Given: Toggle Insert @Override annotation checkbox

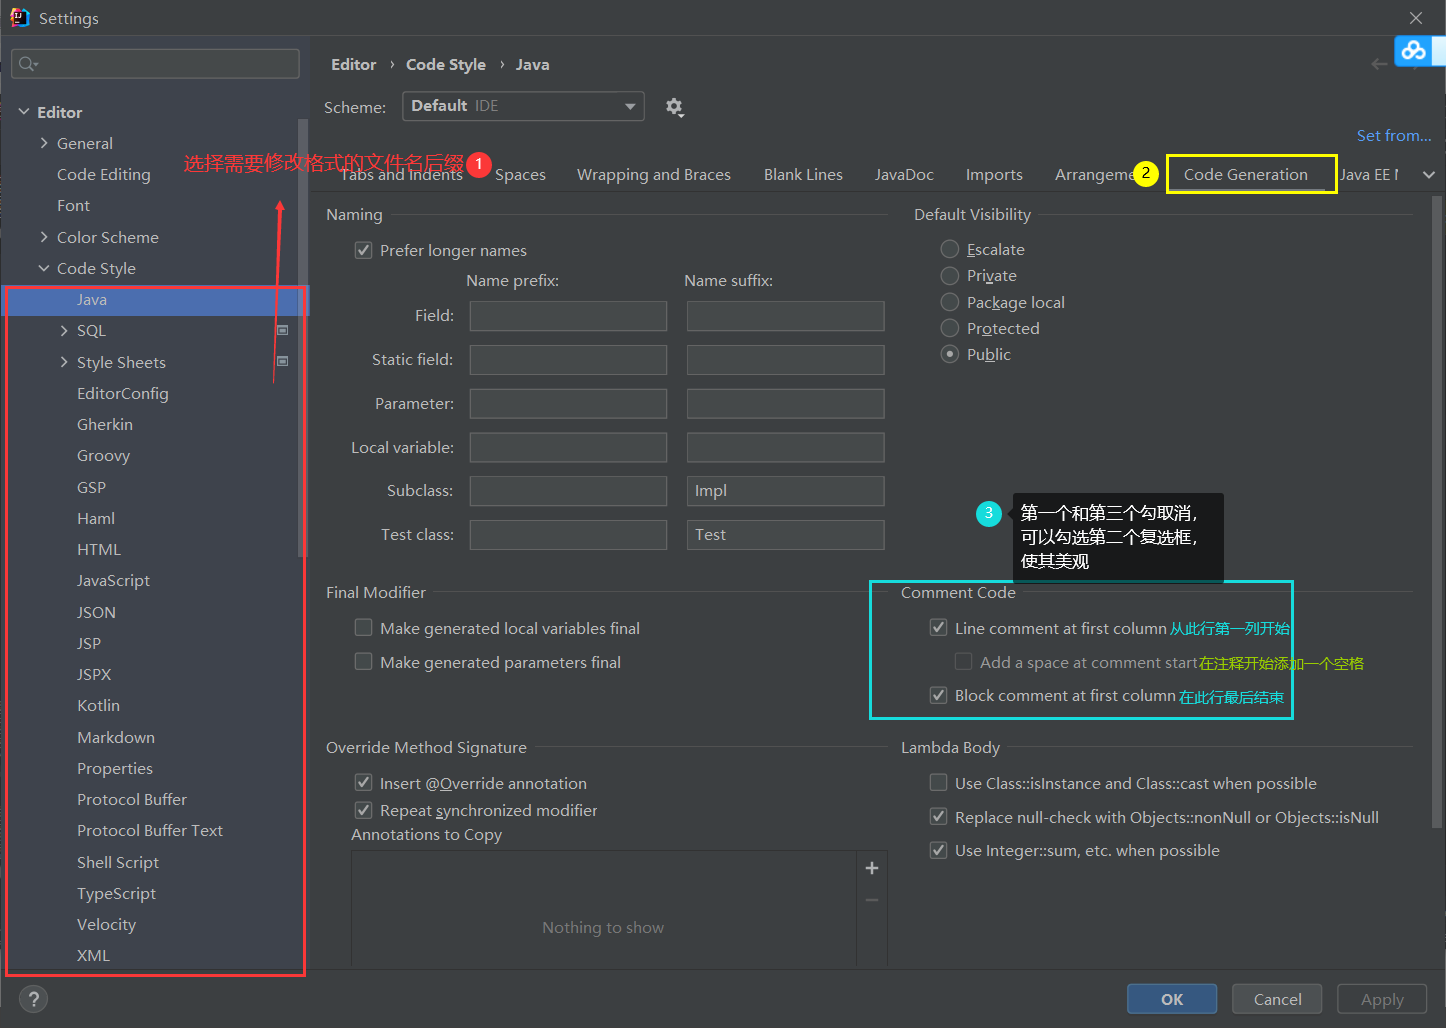Looking at the screenshot, I should click(364, 783).
